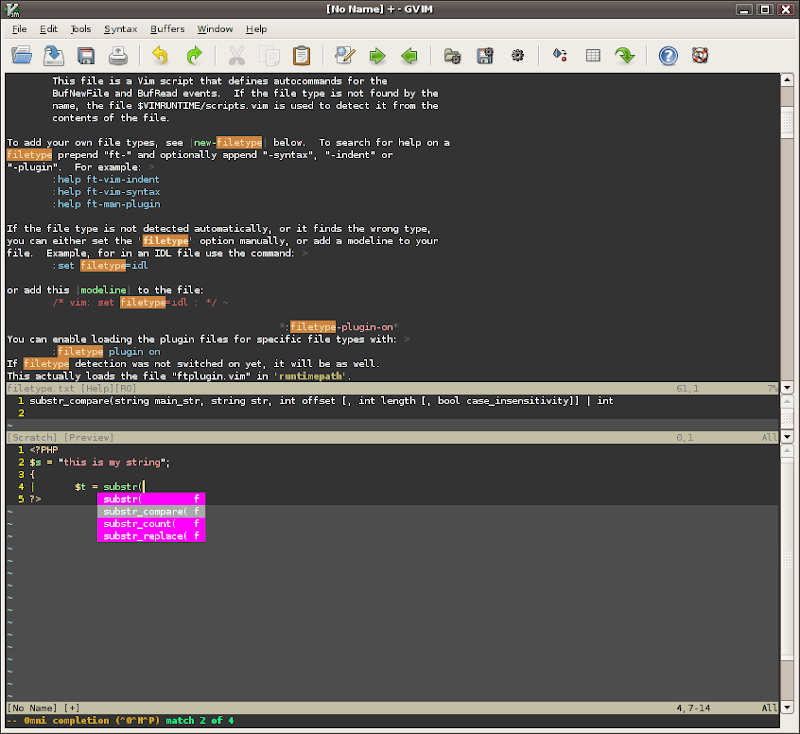Select substr_compare( completion entry
This screenshot has height=734, width=800.
pyautogui.click(x=151, y=511)
